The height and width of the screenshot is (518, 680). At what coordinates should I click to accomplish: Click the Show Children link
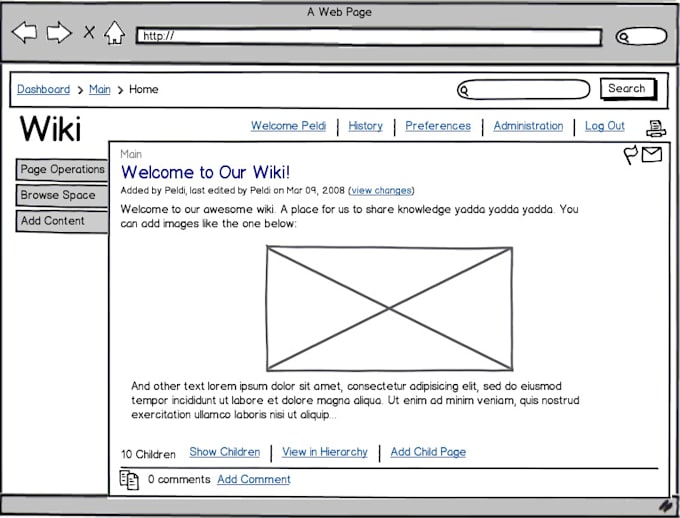225,452
